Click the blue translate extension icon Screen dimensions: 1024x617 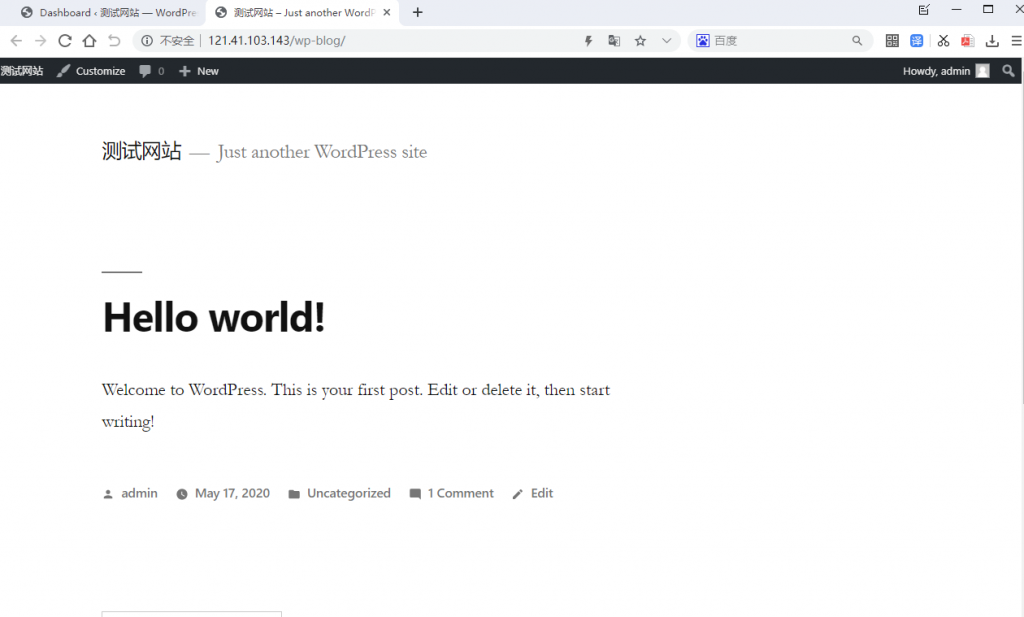tap(917, 40)
